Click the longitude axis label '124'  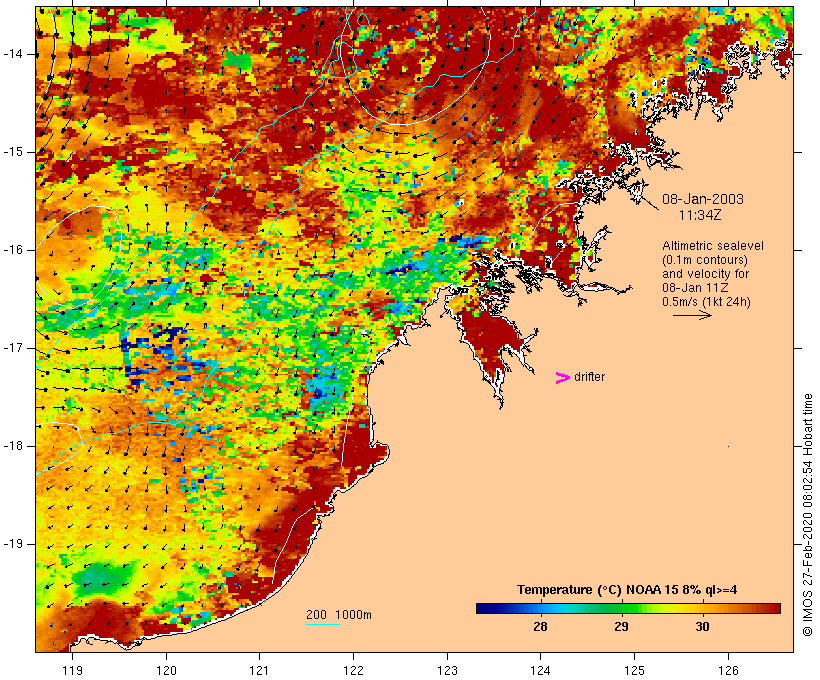[540, 671]
